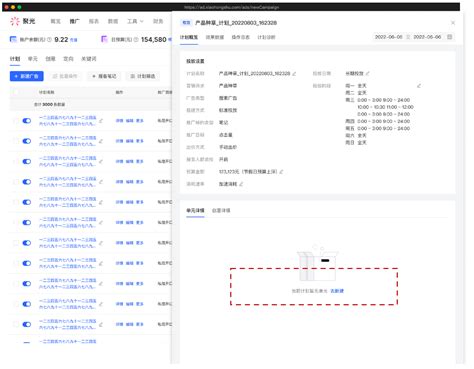Expand the 工具 menu chevron
Image resolution: width=474 pixels, height=369 pixels.
141,21
